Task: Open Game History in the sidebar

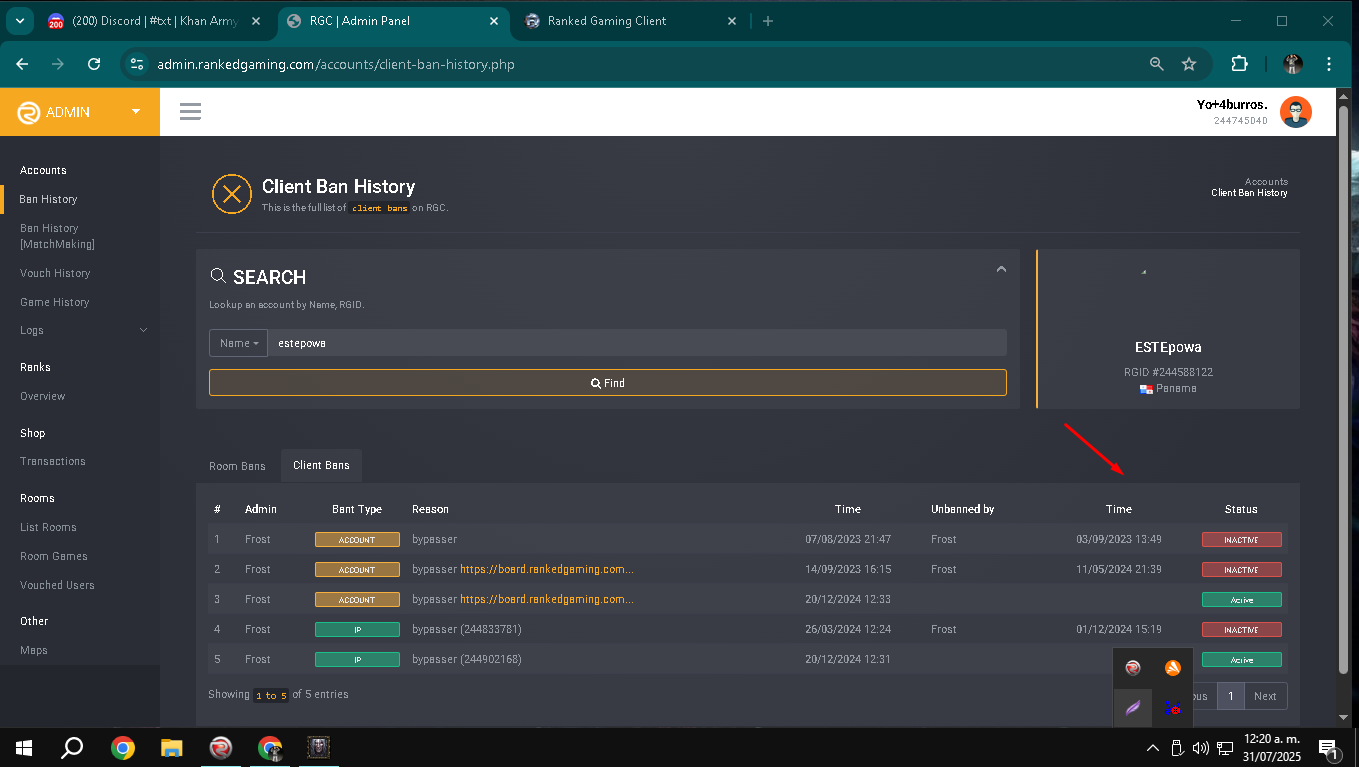Action: [54, 302]
